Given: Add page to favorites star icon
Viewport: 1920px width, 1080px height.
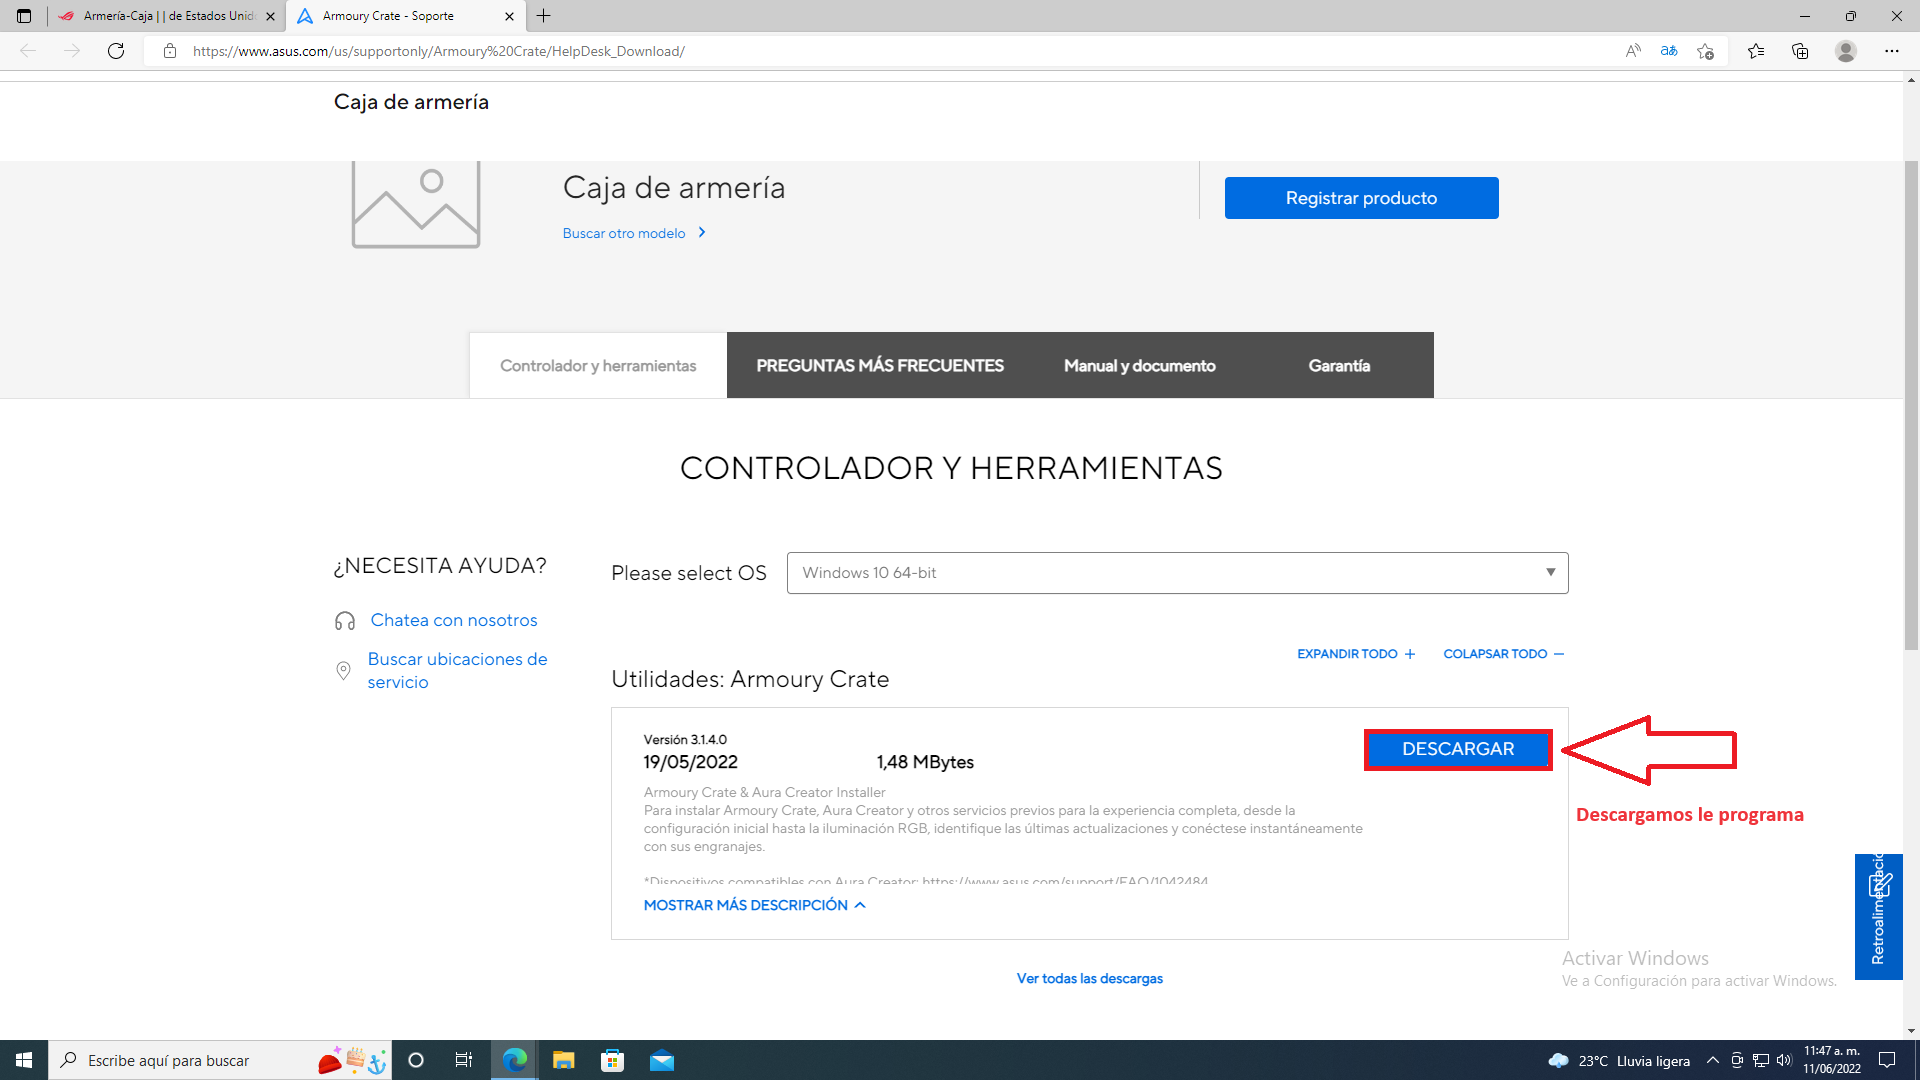Looking at the screenshot, I should coord(1705,51).
